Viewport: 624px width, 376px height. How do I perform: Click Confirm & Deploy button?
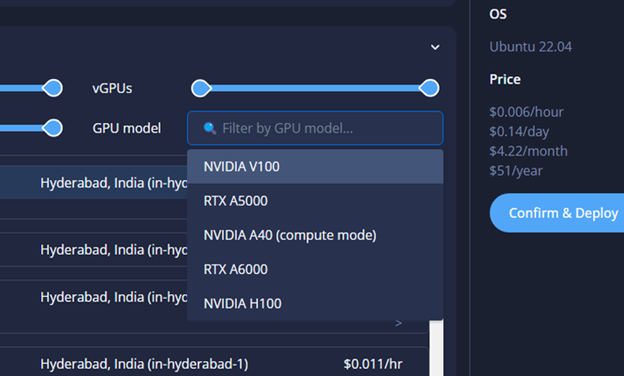pos(557,213)
